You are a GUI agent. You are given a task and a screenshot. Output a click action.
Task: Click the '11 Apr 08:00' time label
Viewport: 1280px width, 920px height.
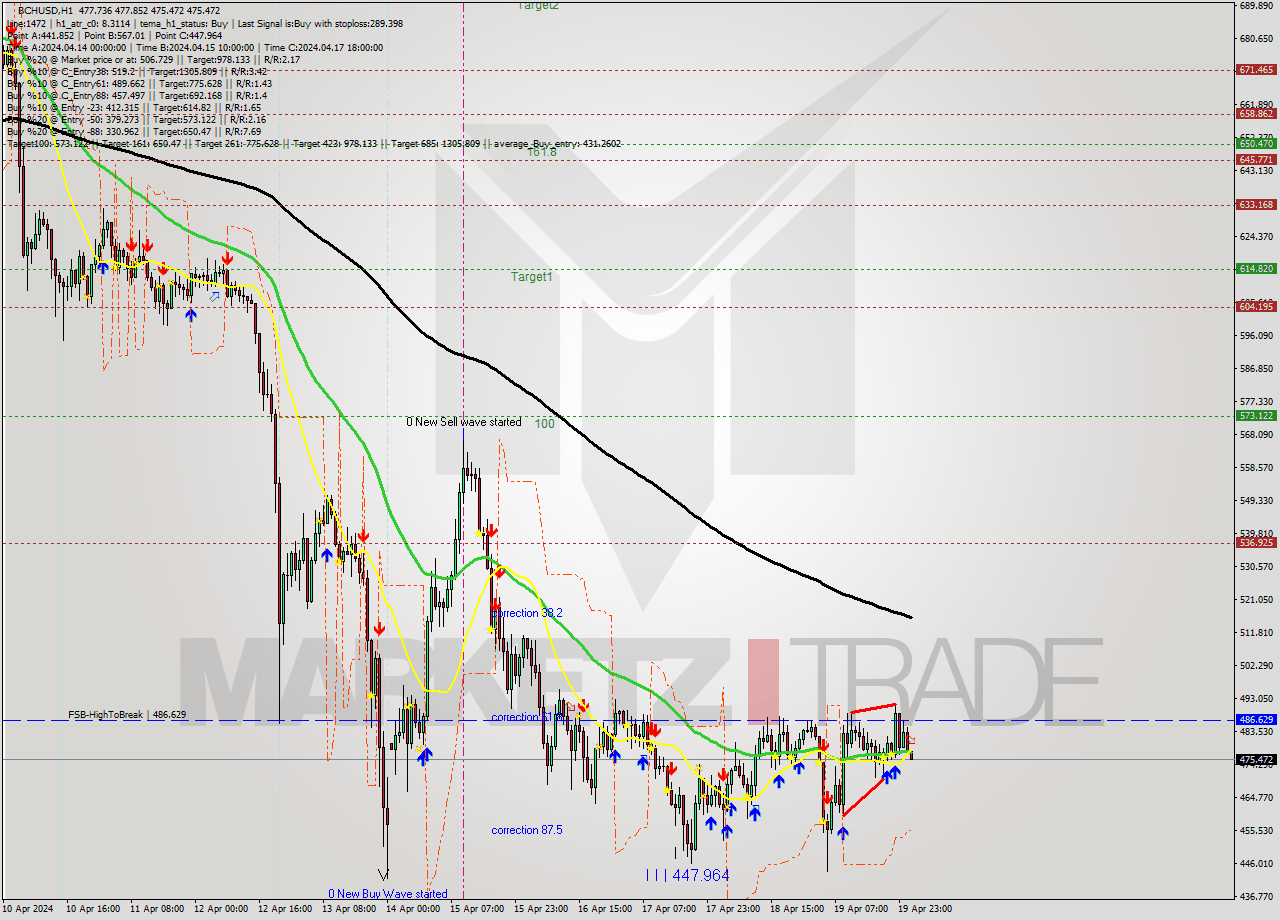(155, 909)
